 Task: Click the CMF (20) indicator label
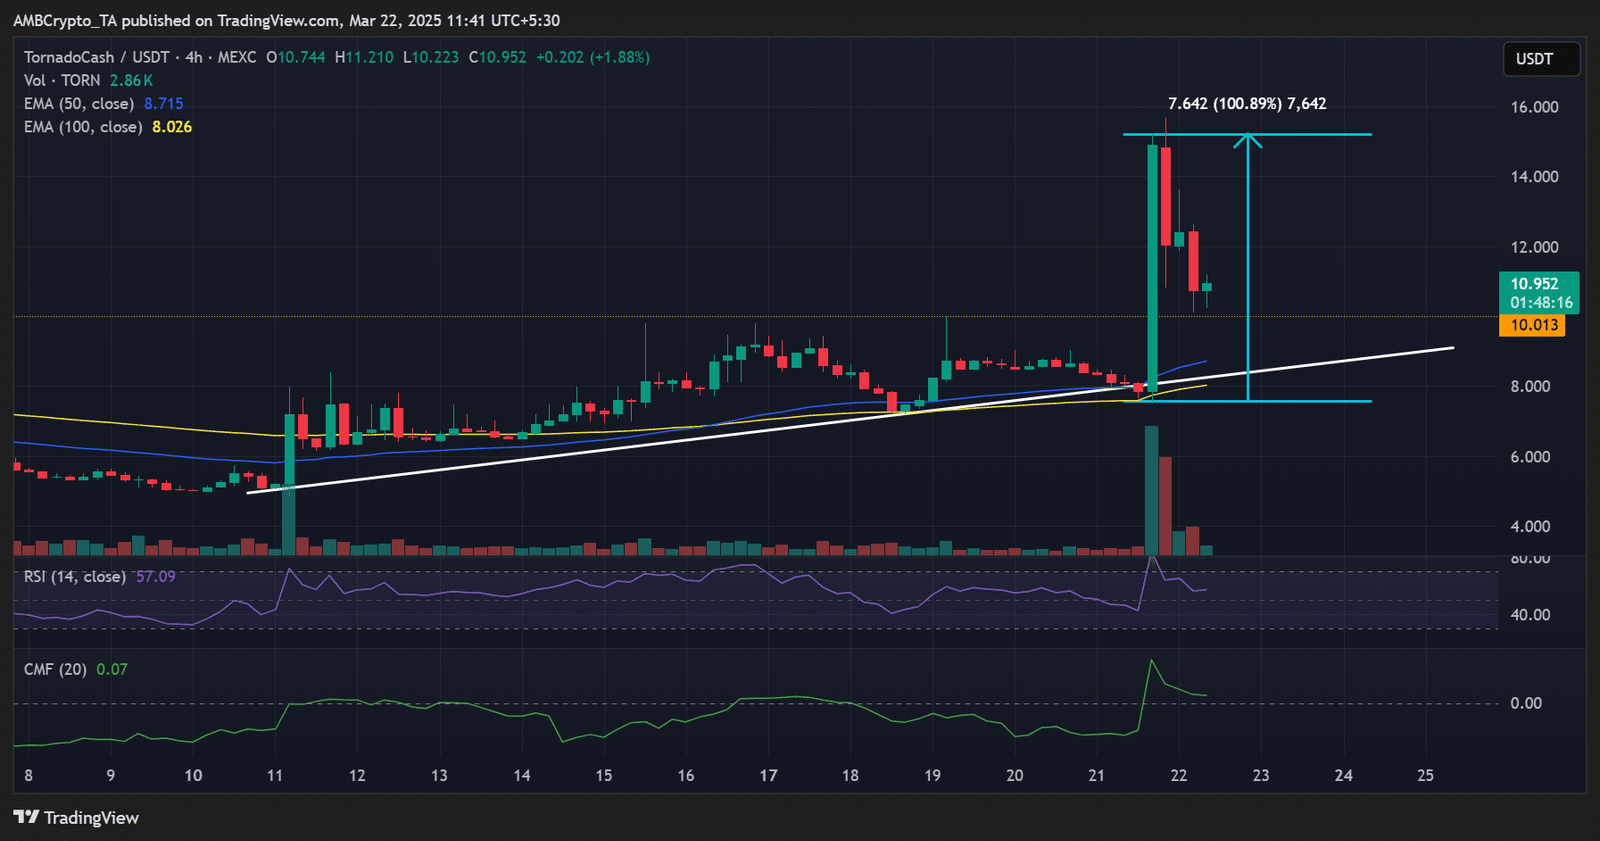pyautogui.click(x=55, y=669)
